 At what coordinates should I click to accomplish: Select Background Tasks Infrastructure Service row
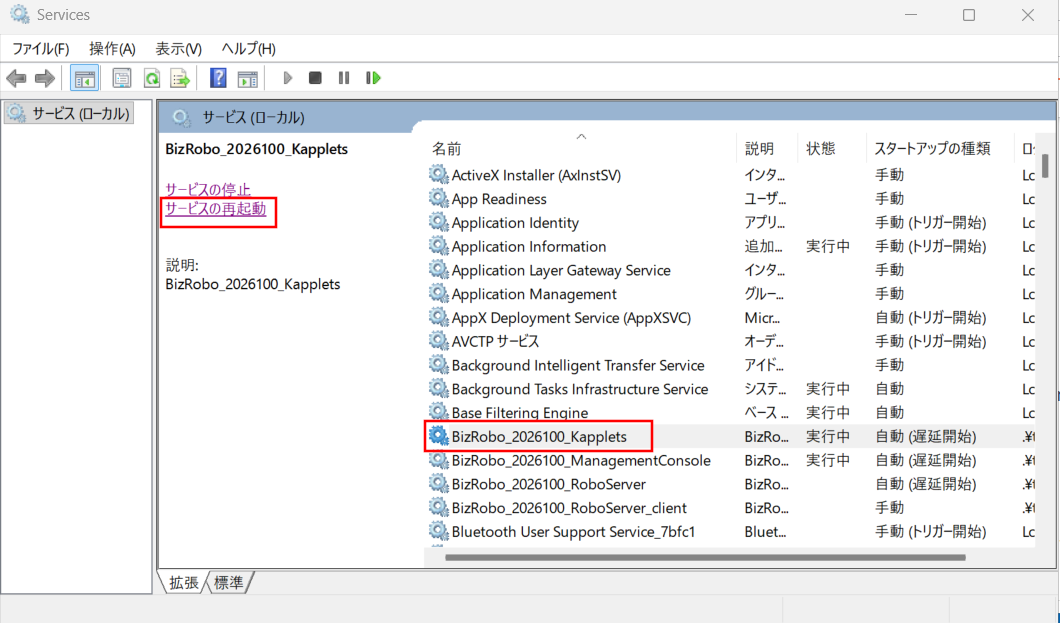pos(579,389)
